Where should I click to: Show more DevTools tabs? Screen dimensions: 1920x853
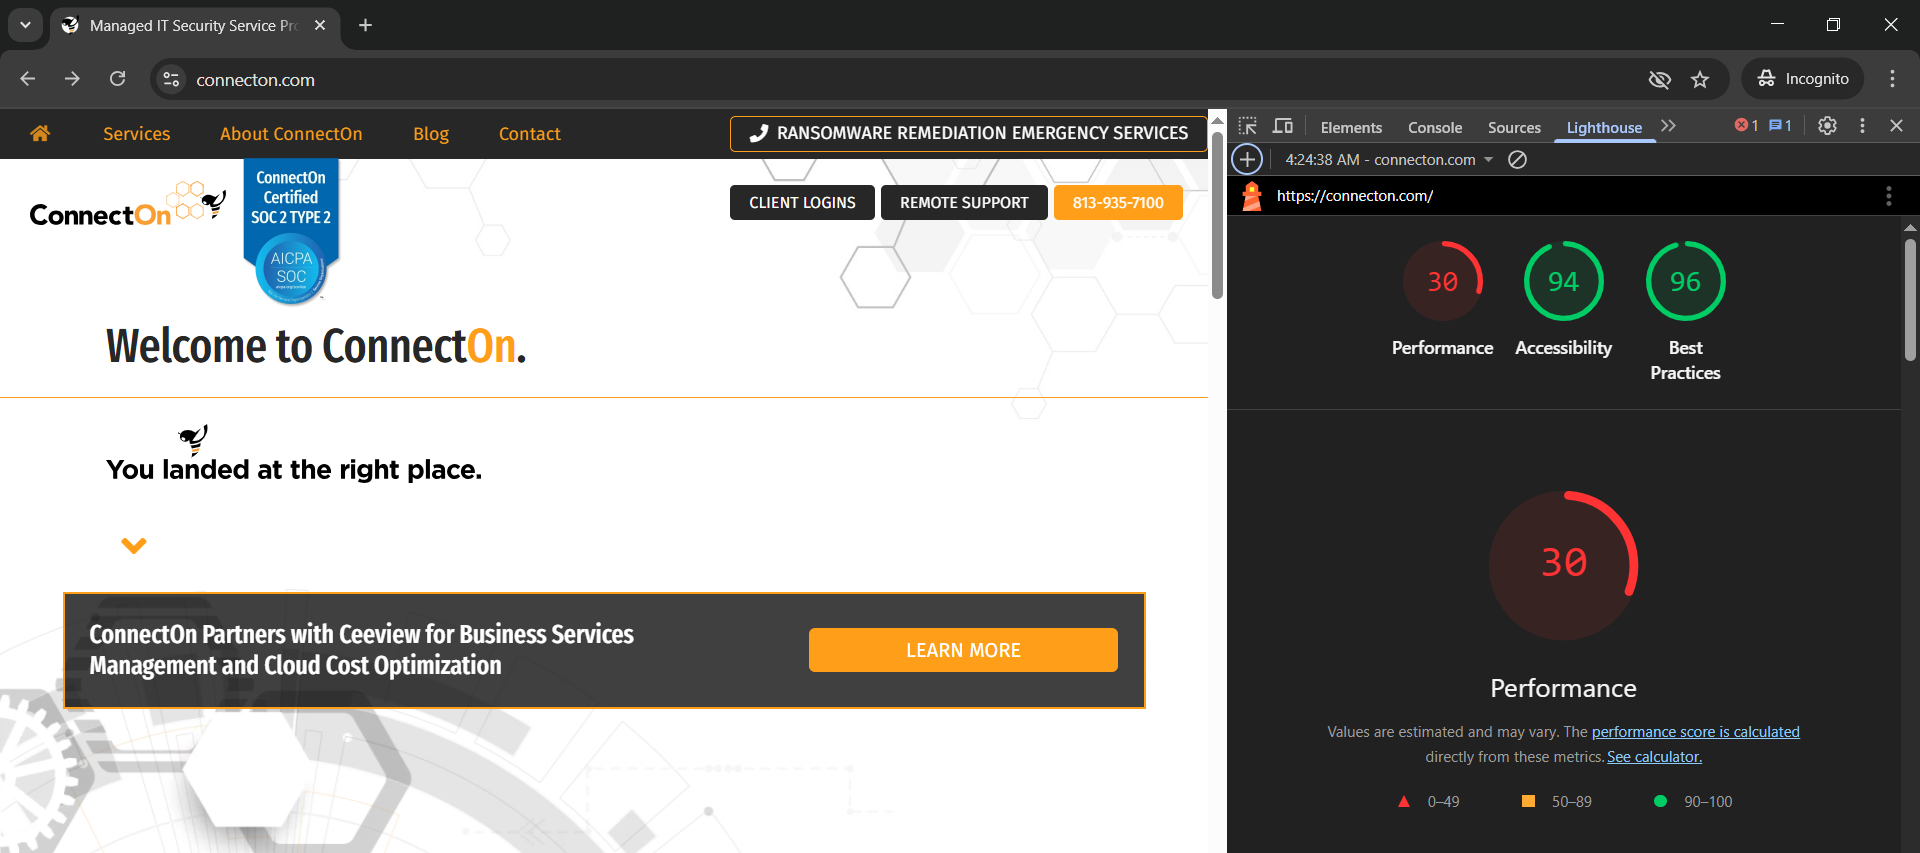pyautogui.click(x=1668, y=126)
